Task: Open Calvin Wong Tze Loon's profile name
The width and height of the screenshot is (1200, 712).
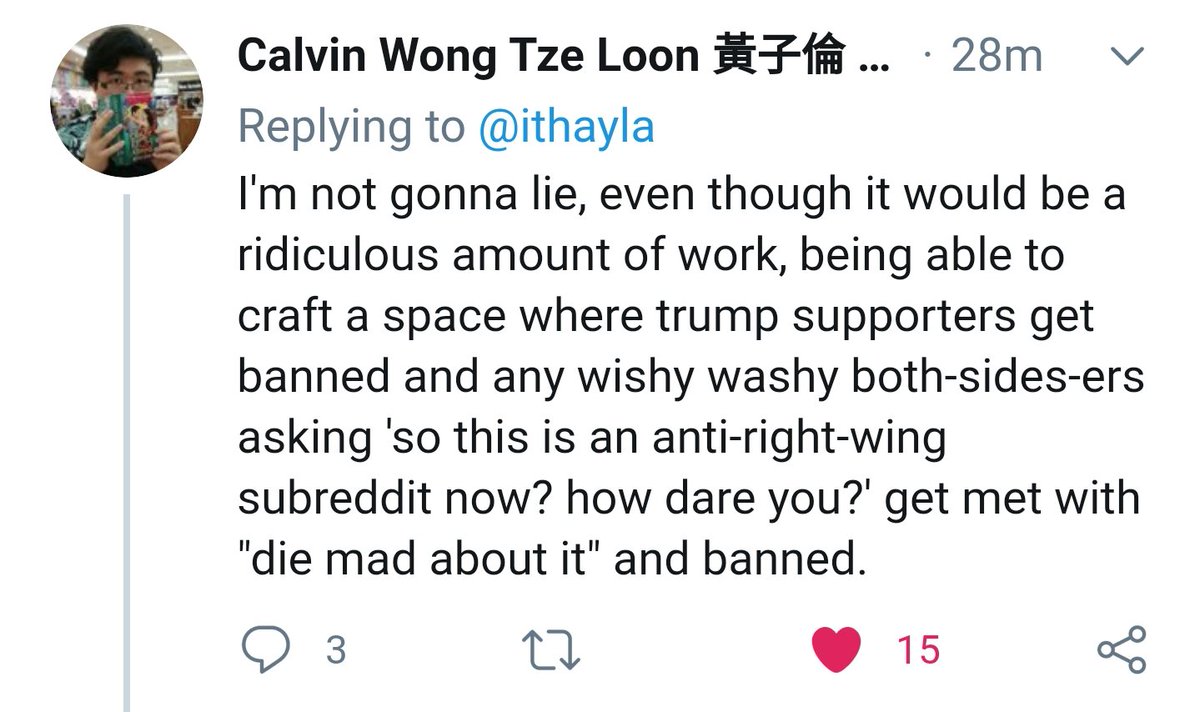Action: [470, 57]
